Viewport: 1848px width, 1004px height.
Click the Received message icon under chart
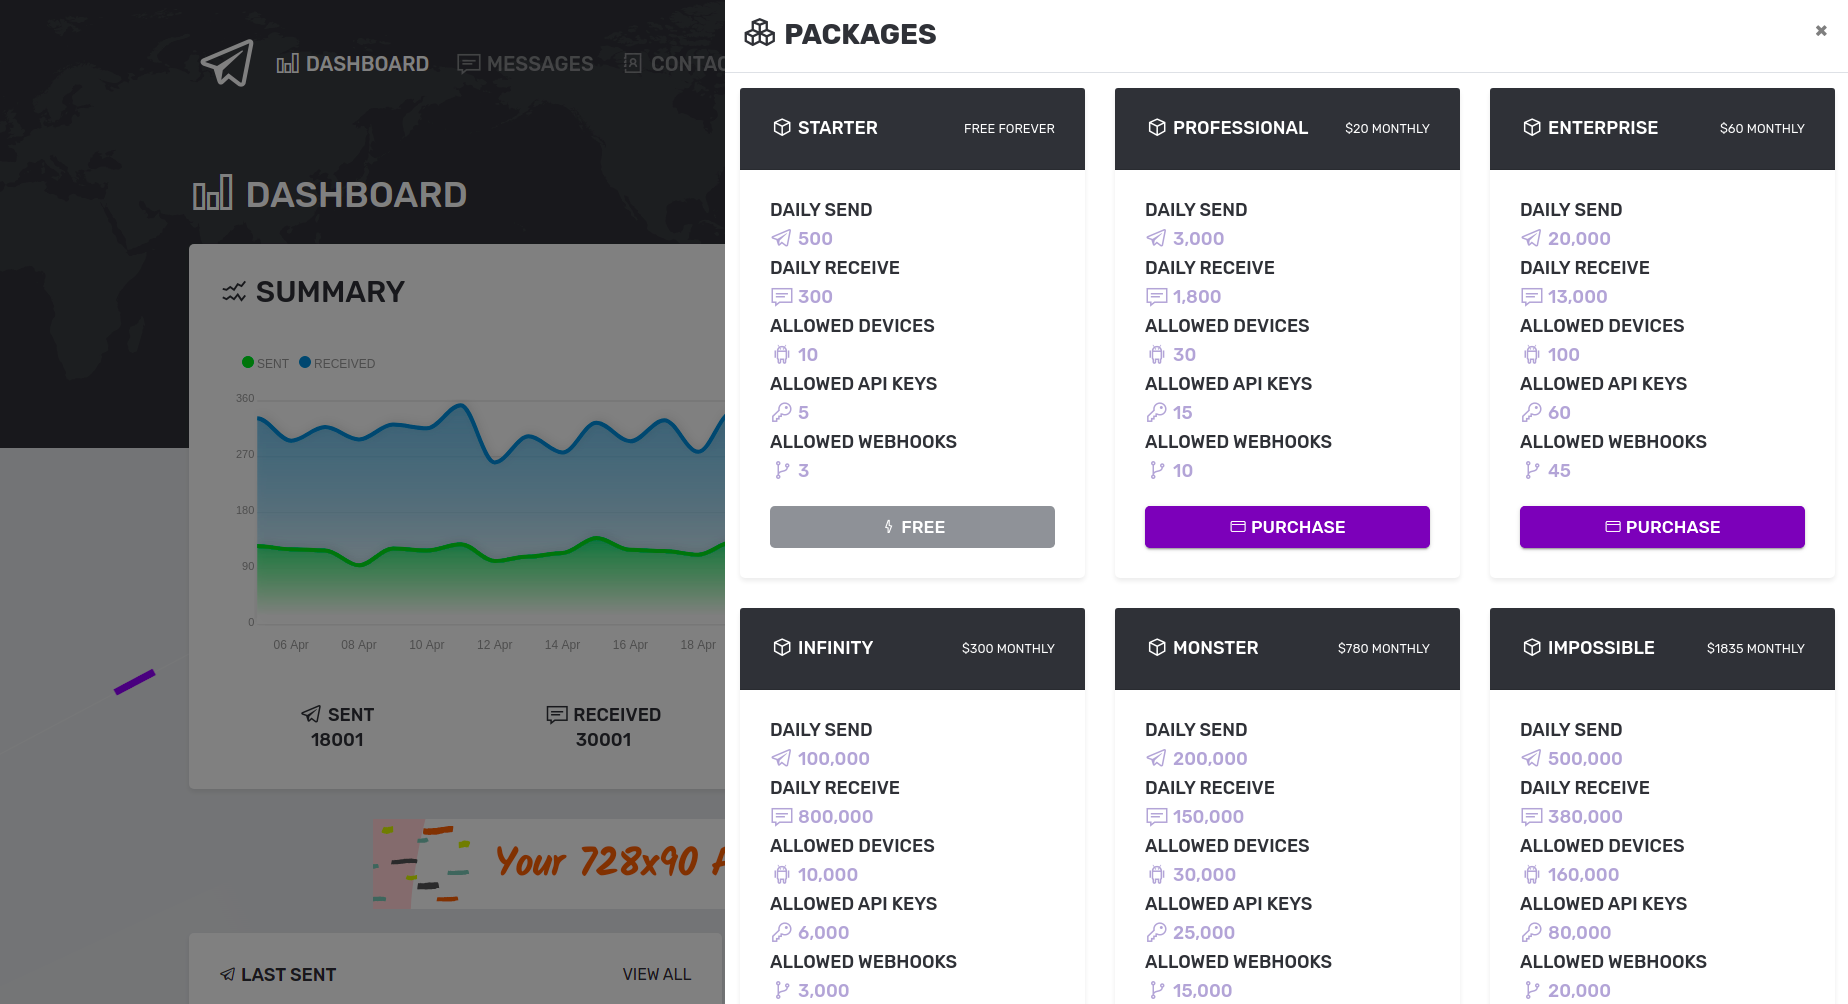click(x=557, y=714)
